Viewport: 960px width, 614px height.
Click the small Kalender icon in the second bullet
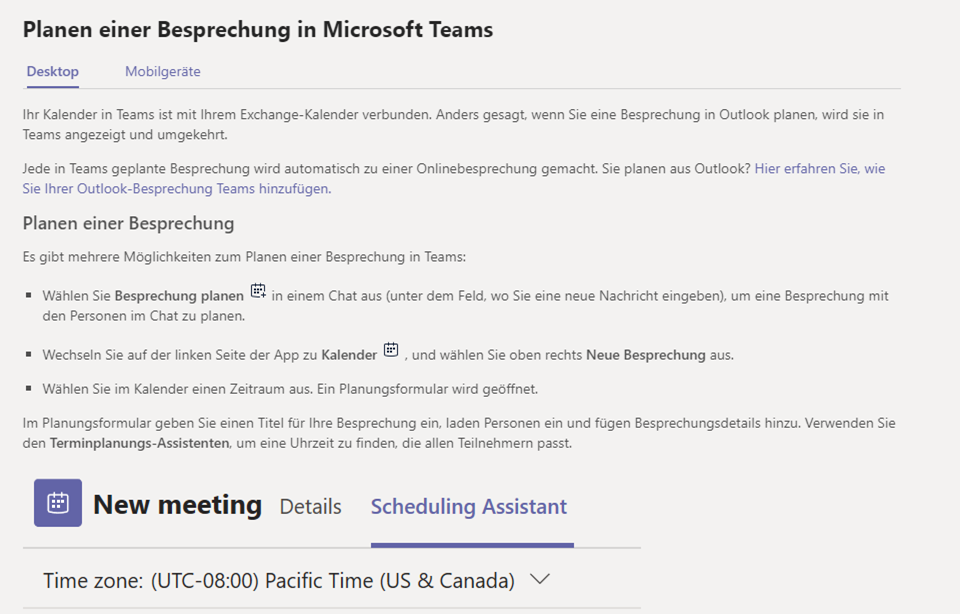tap(391, 350)
